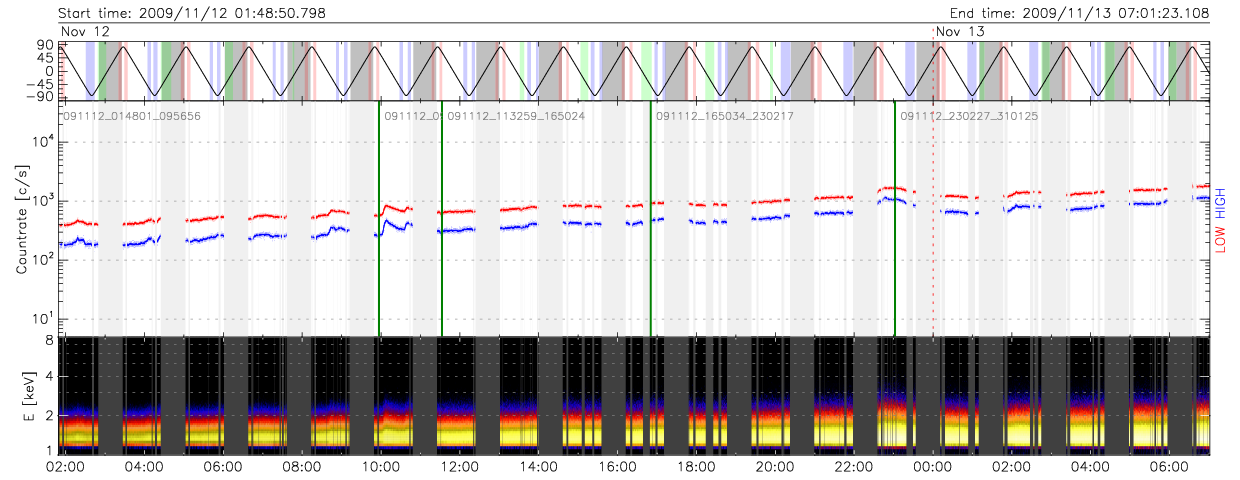Click the 10^4 countrate tick label

[40, 142]
